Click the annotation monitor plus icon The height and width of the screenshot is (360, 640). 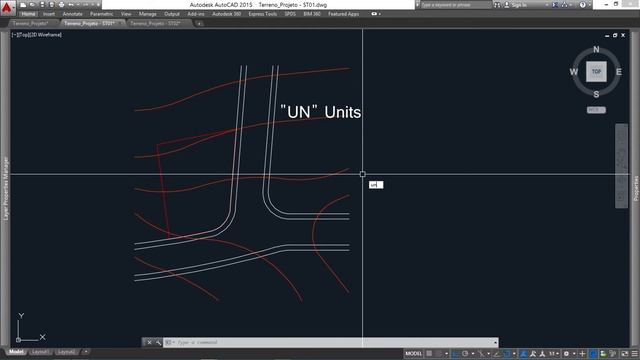tap(582, 353)
